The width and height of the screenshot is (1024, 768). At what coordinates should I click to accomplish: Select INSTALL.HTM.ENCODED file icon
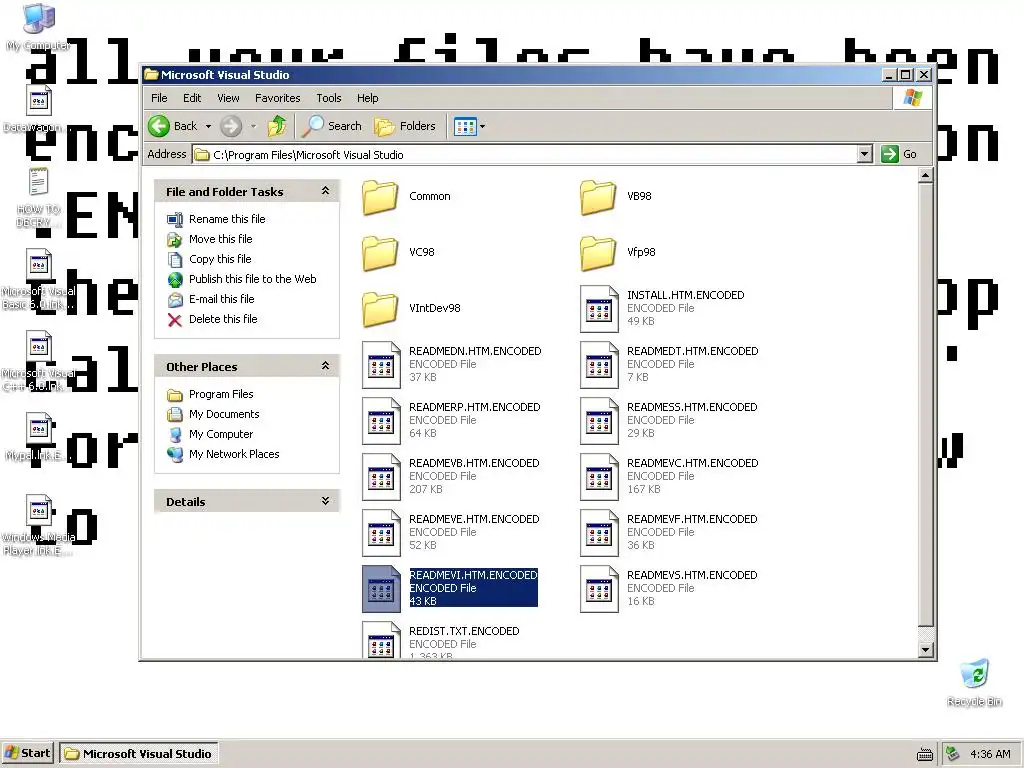click(x=599, y=309)
